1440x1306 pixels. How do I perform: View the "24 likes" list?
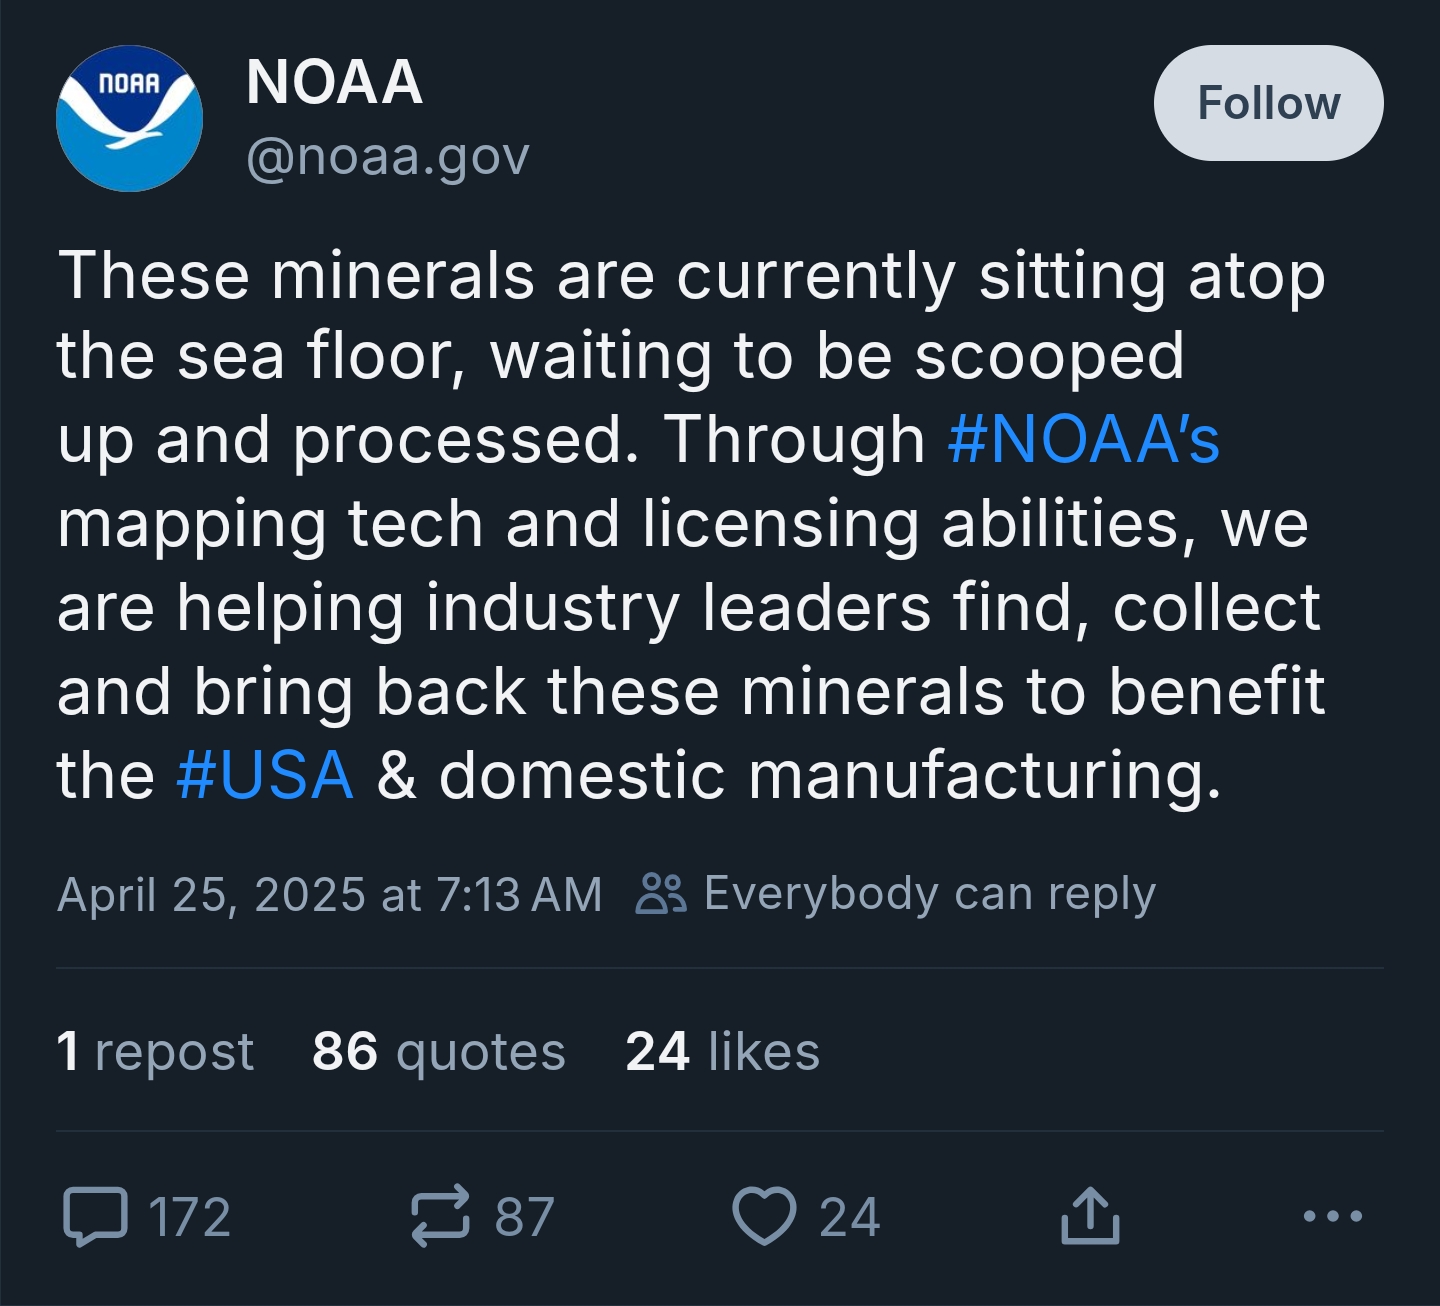[x=723, y=1051]
